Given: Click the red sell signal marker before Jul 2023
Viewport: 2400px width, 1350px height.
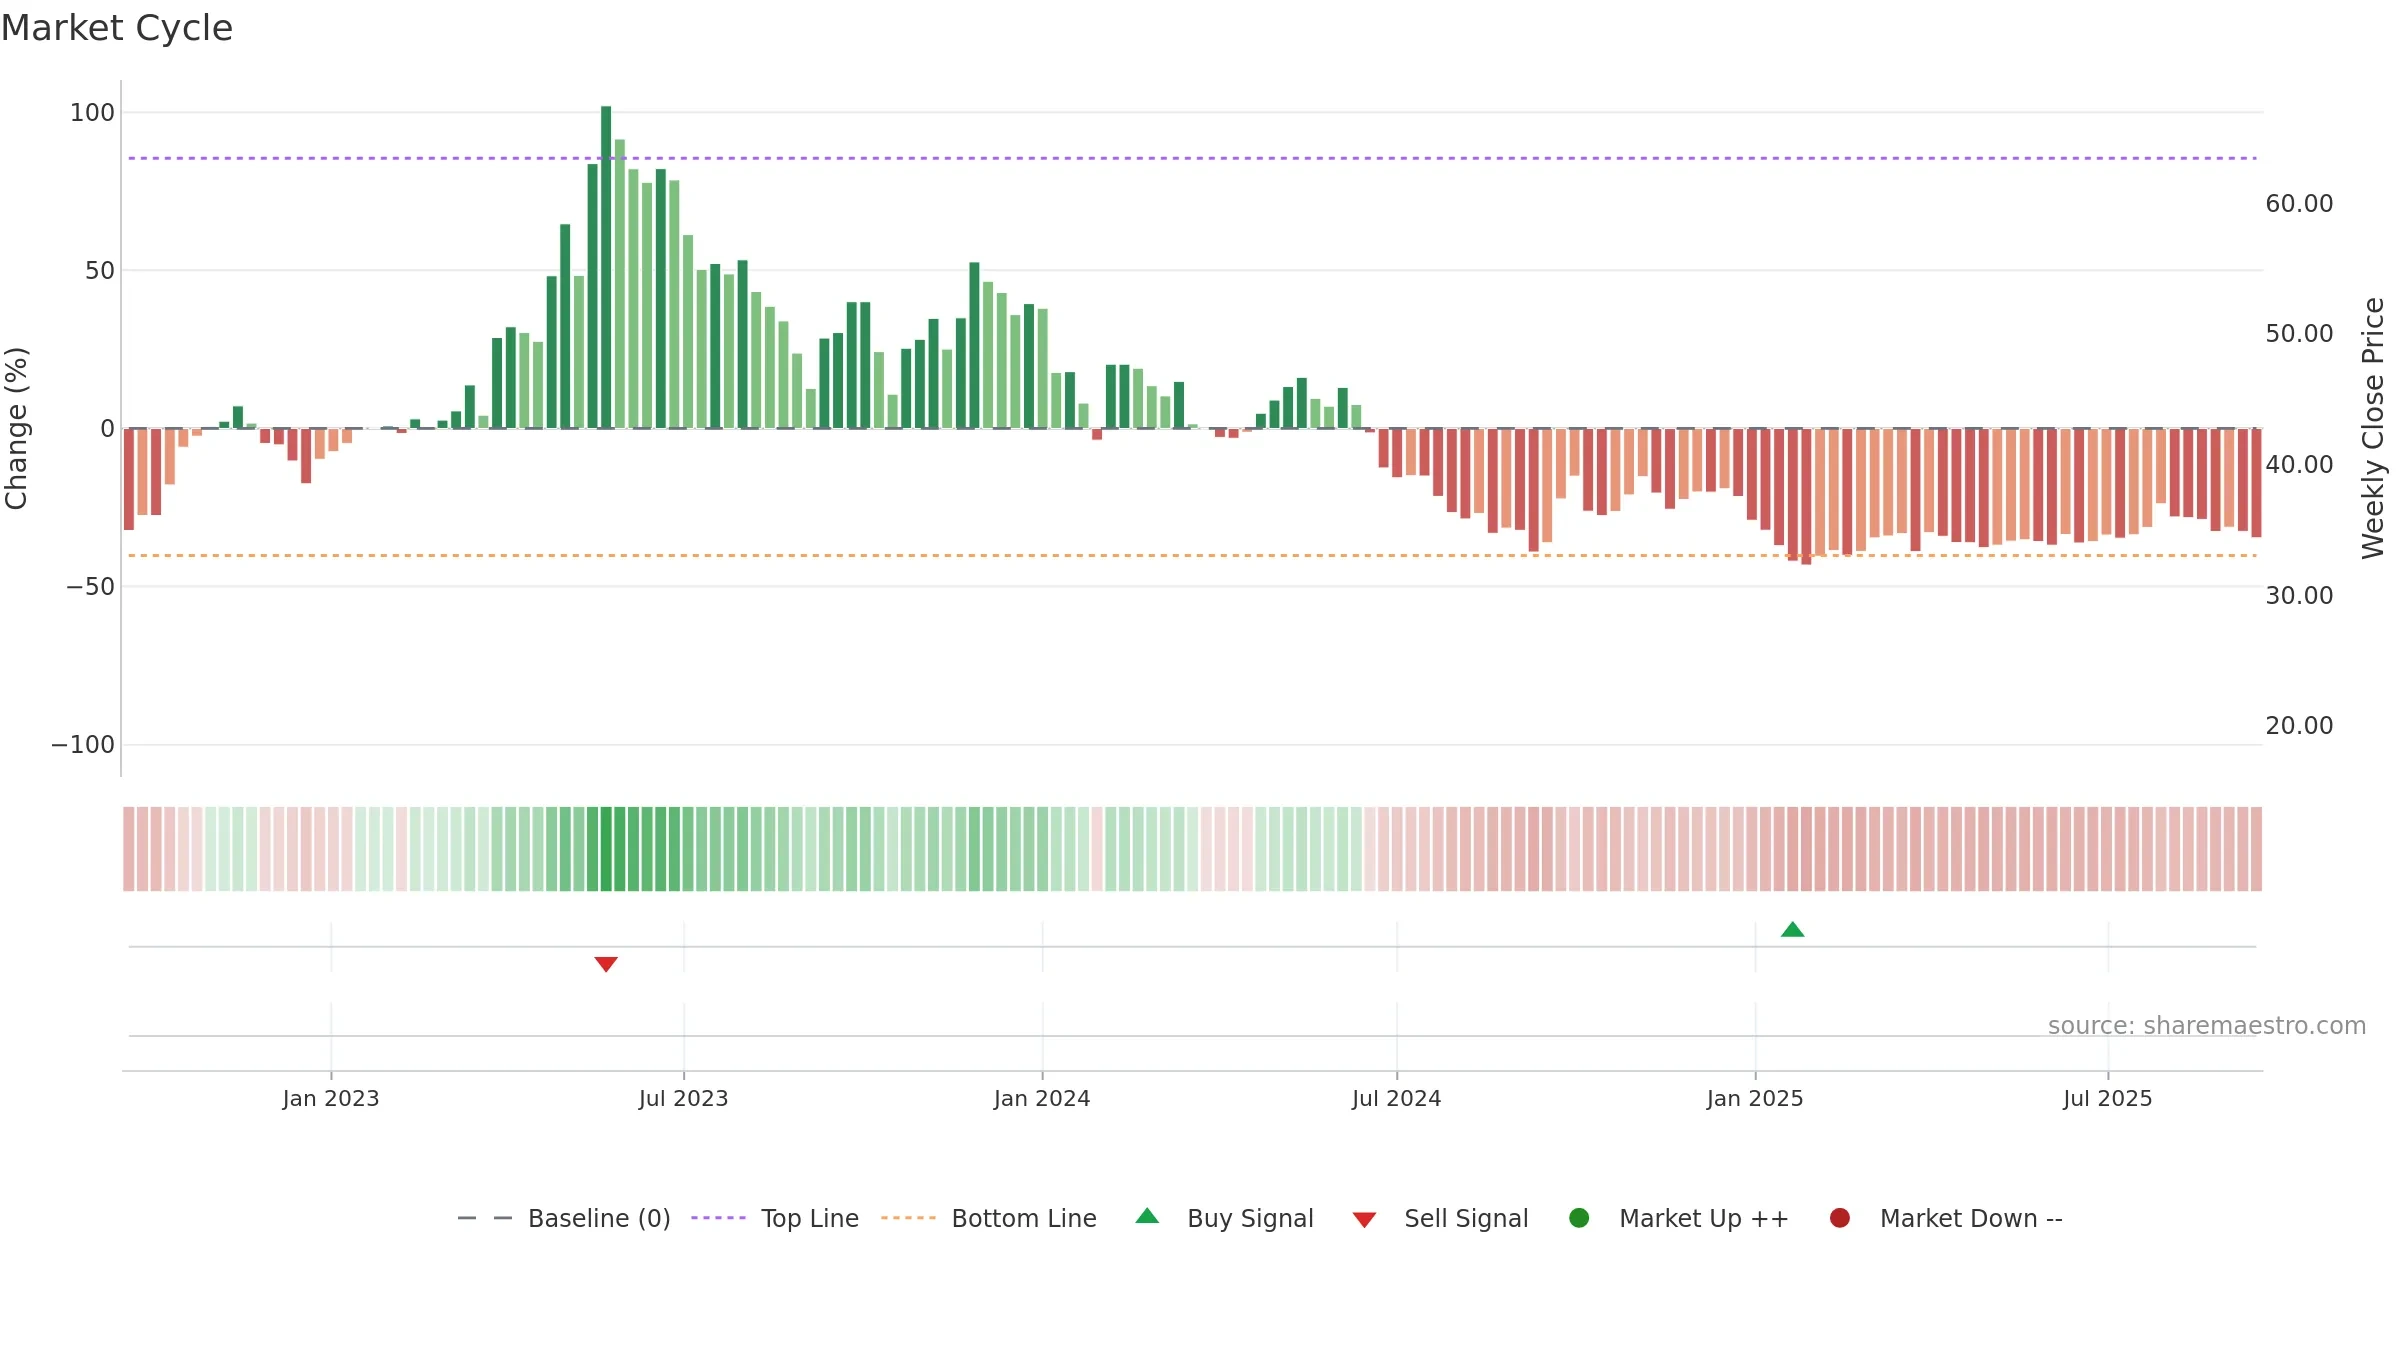Looking at the screenshot, I should (x=606, y=964).
